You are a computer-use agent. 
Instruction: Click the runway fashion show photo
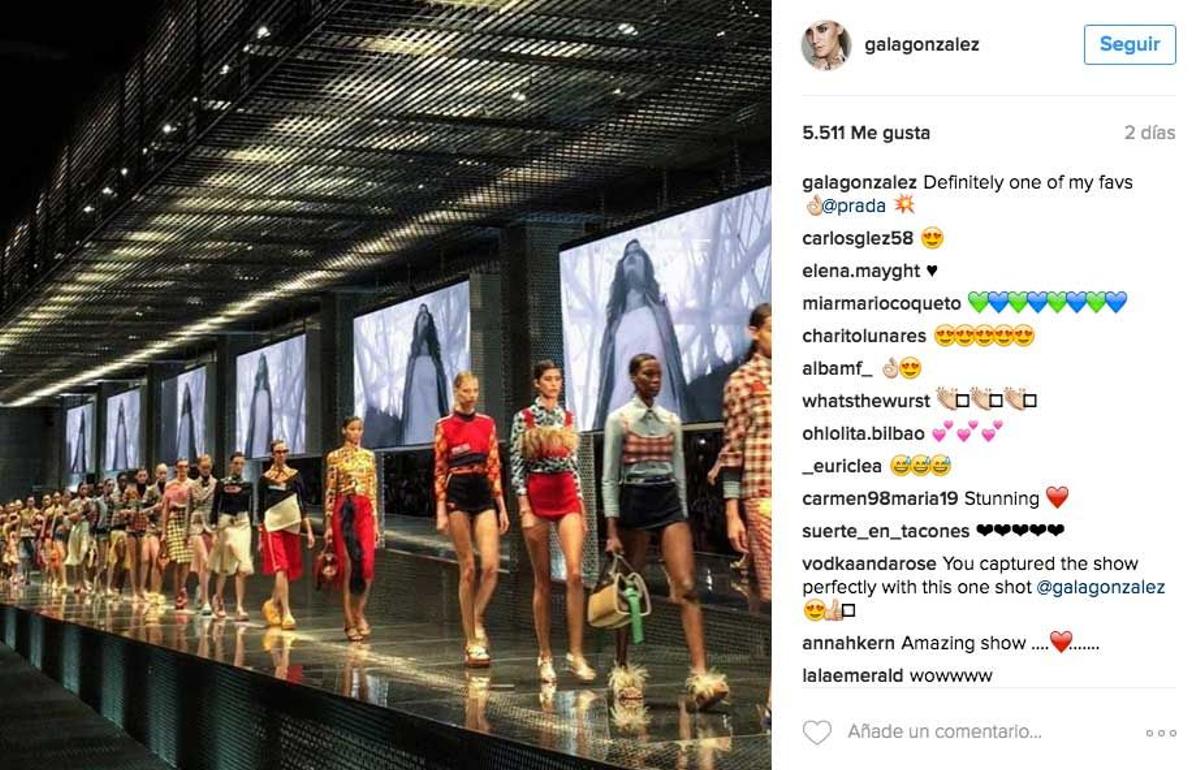point(385,385)
